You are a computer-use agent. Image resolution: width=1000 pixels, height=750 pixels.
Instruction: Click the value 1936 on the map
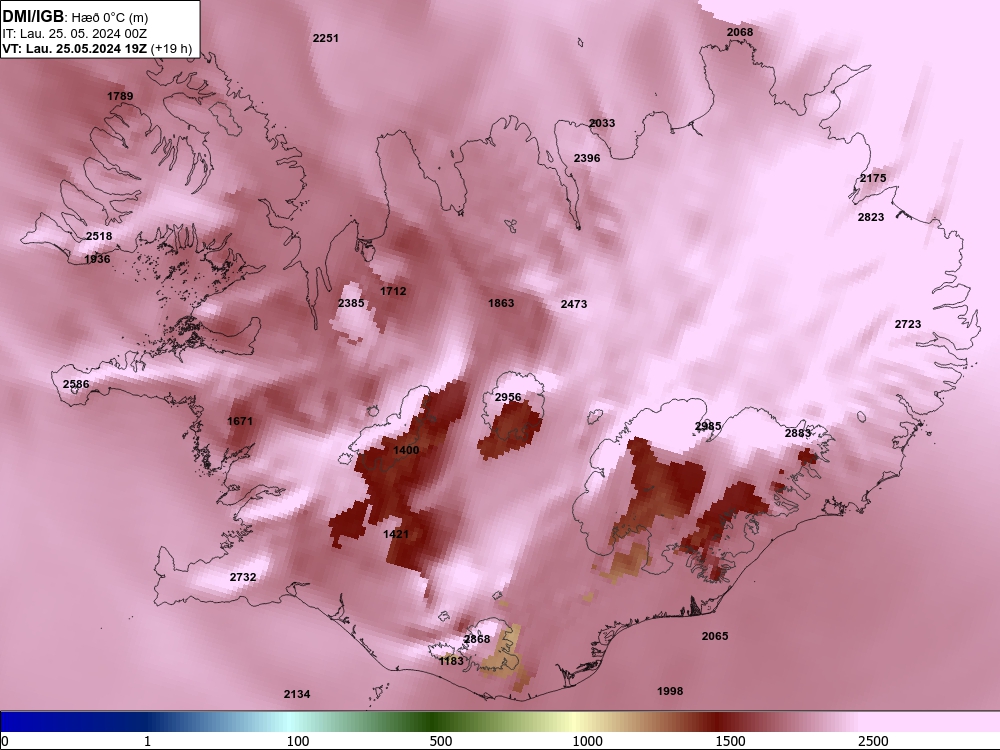pos(97,259)
